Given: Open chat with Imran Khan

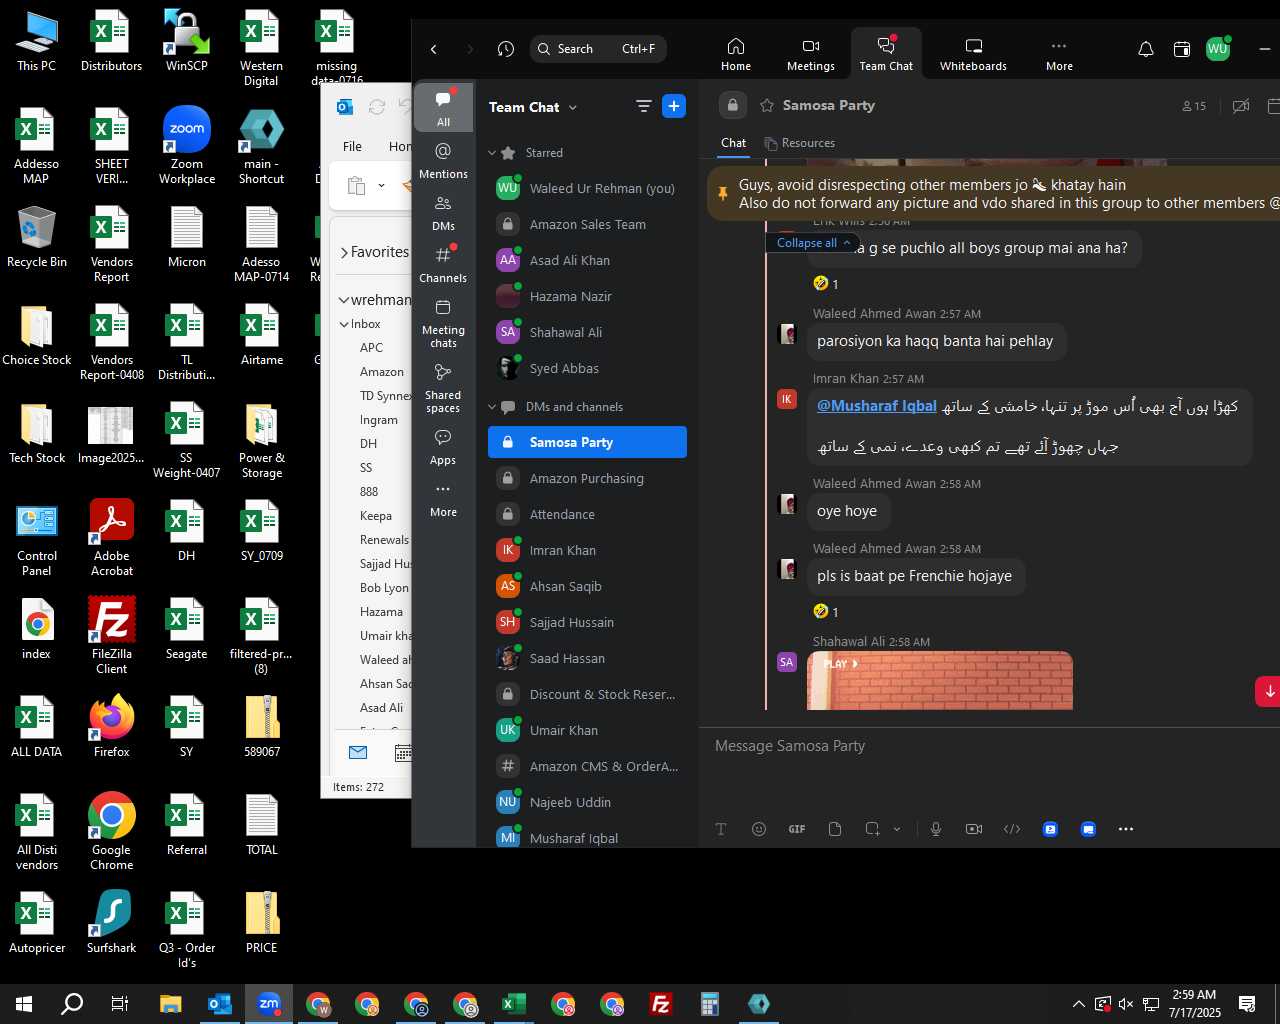Looking at the screenshot, I should [x=587, y=550].
